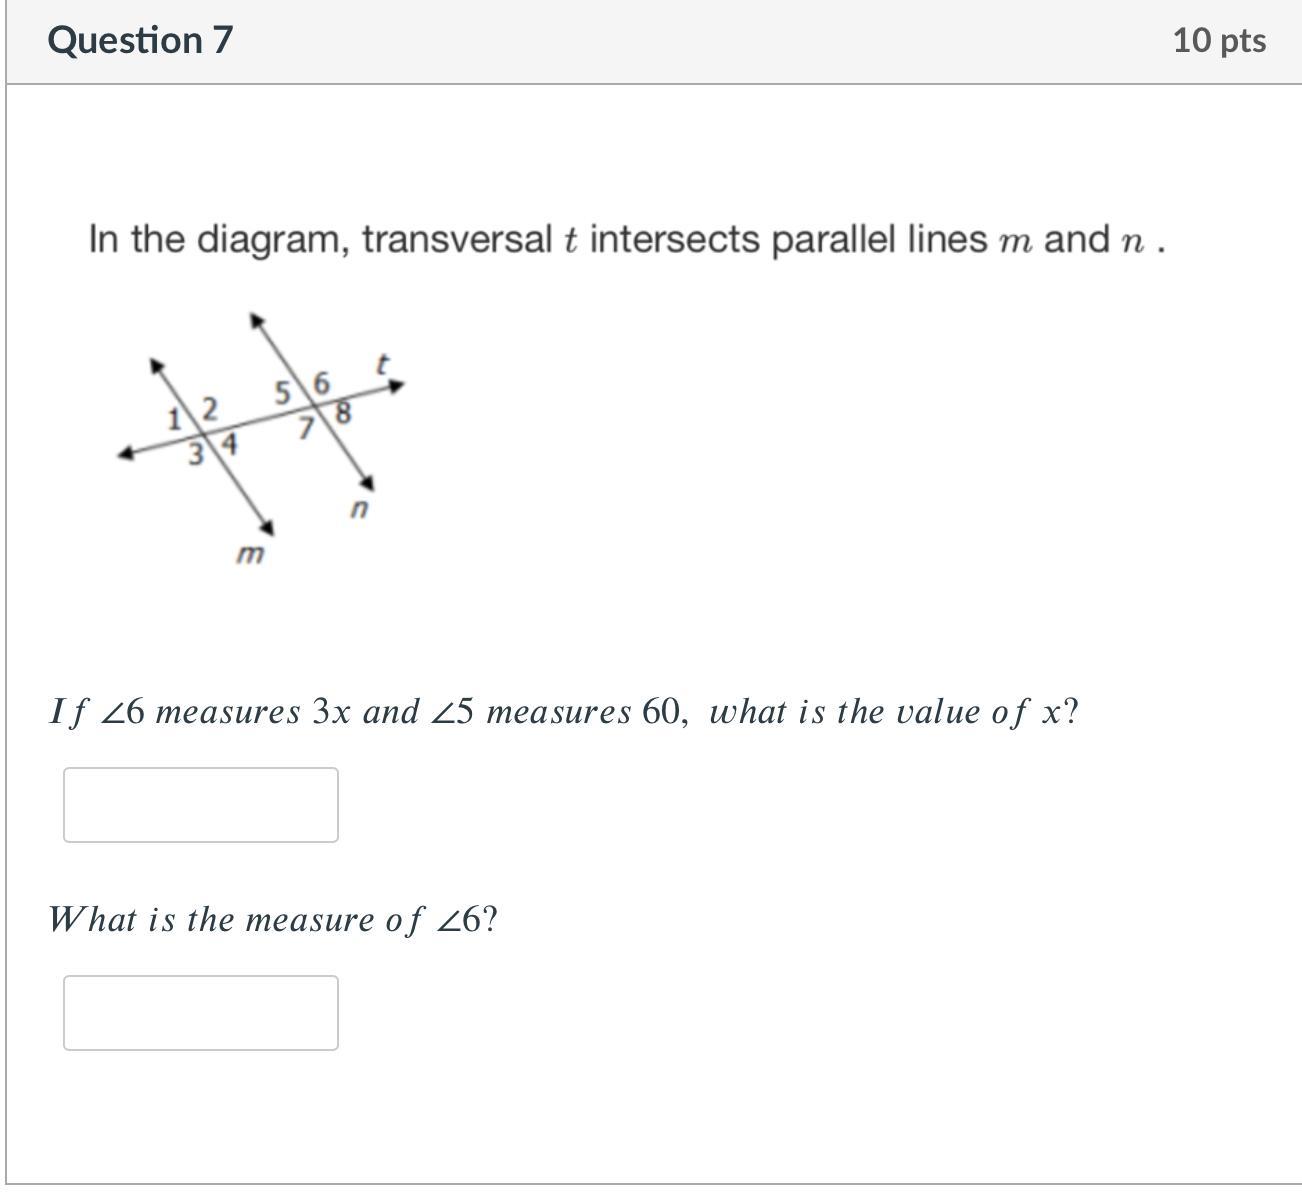Screen dimensions: 1302x1197
Task: Click angle label 6 in the diagram
Action: coord(321,382)
